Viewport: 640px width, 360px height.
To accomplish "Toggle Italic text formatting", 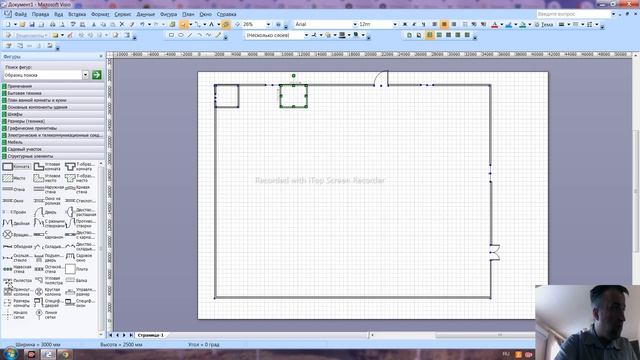I will click(x=414, y=24).
